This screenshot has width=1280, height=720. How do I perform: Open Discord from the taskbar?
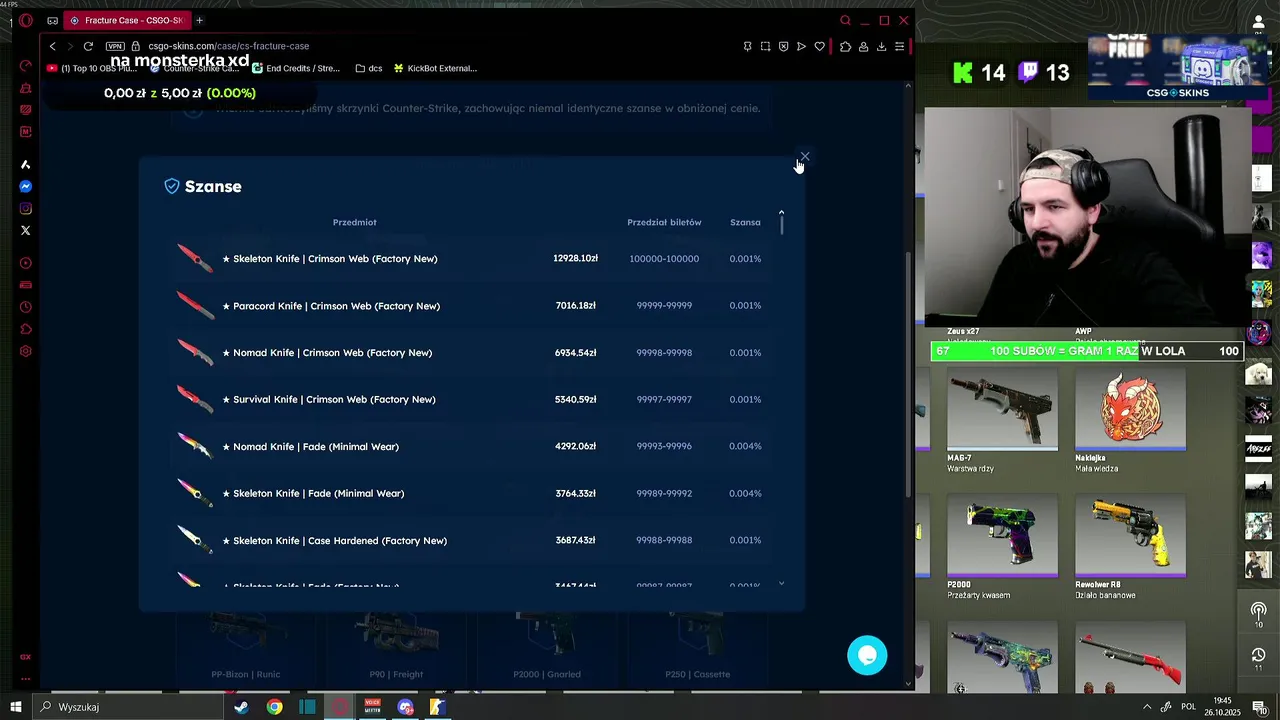405,707
